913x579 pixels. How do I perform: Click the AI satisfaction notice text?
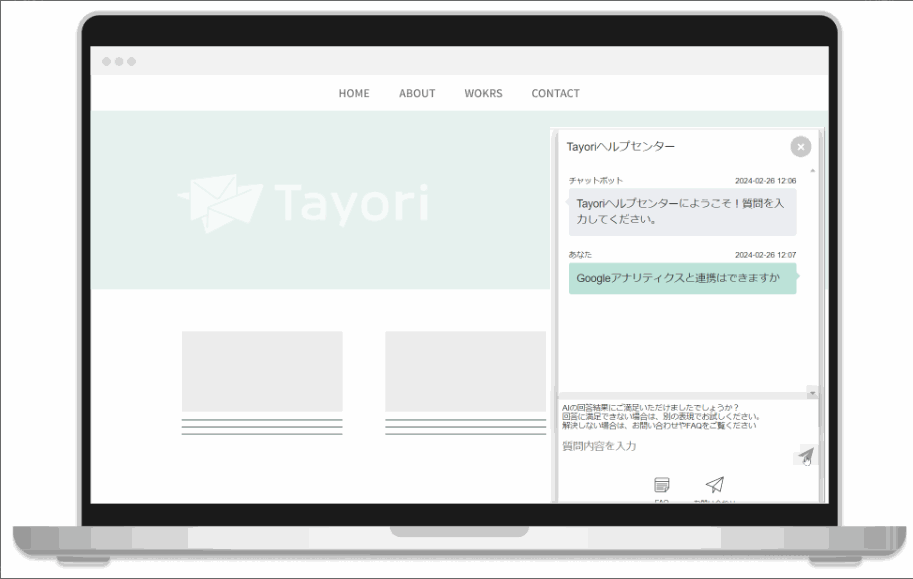coord(660,416)
